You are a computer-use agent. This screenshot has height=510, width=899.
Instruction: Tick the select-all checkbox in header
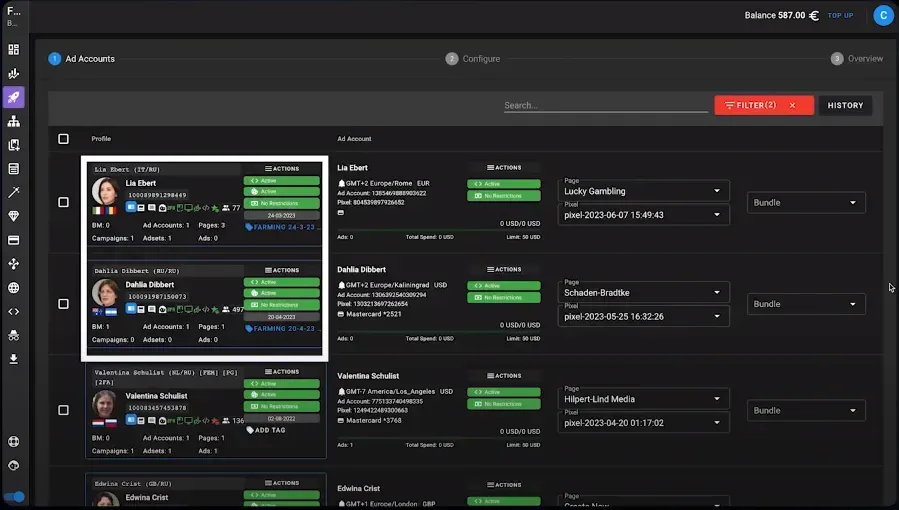click(x=64, y=139)
